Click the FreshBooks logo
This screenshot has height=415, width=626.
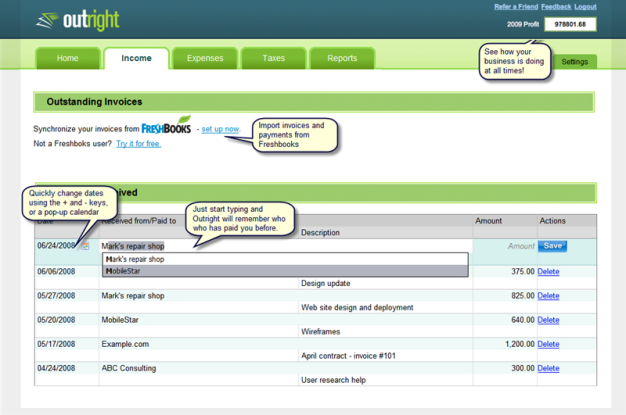[x=166, y=128]
